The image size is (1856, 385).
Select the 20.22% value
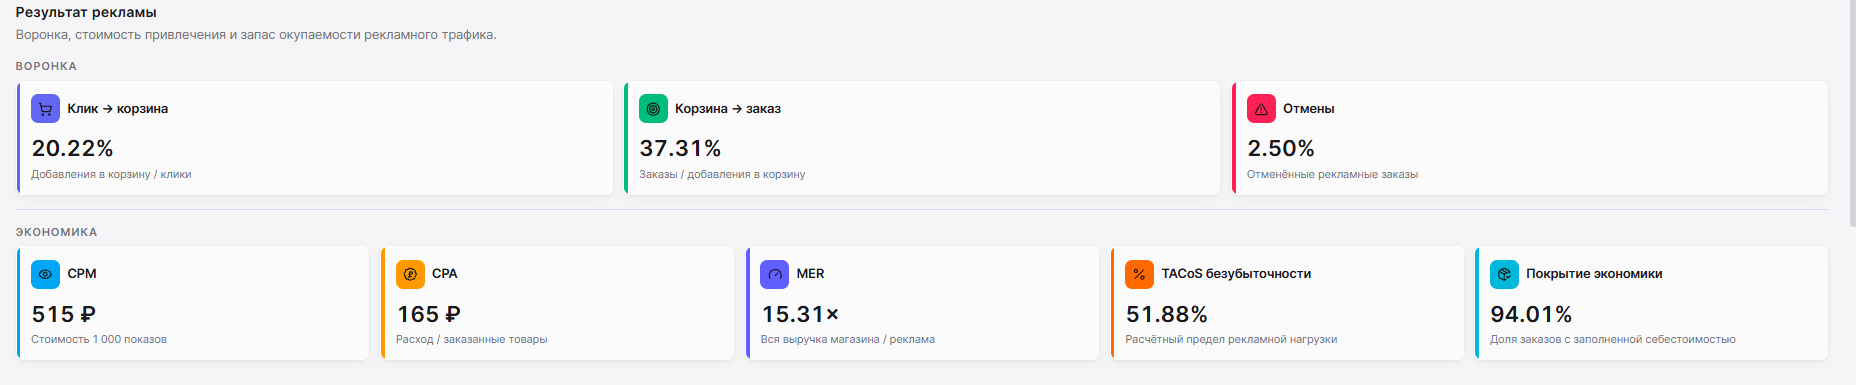(x=72, y=148)
